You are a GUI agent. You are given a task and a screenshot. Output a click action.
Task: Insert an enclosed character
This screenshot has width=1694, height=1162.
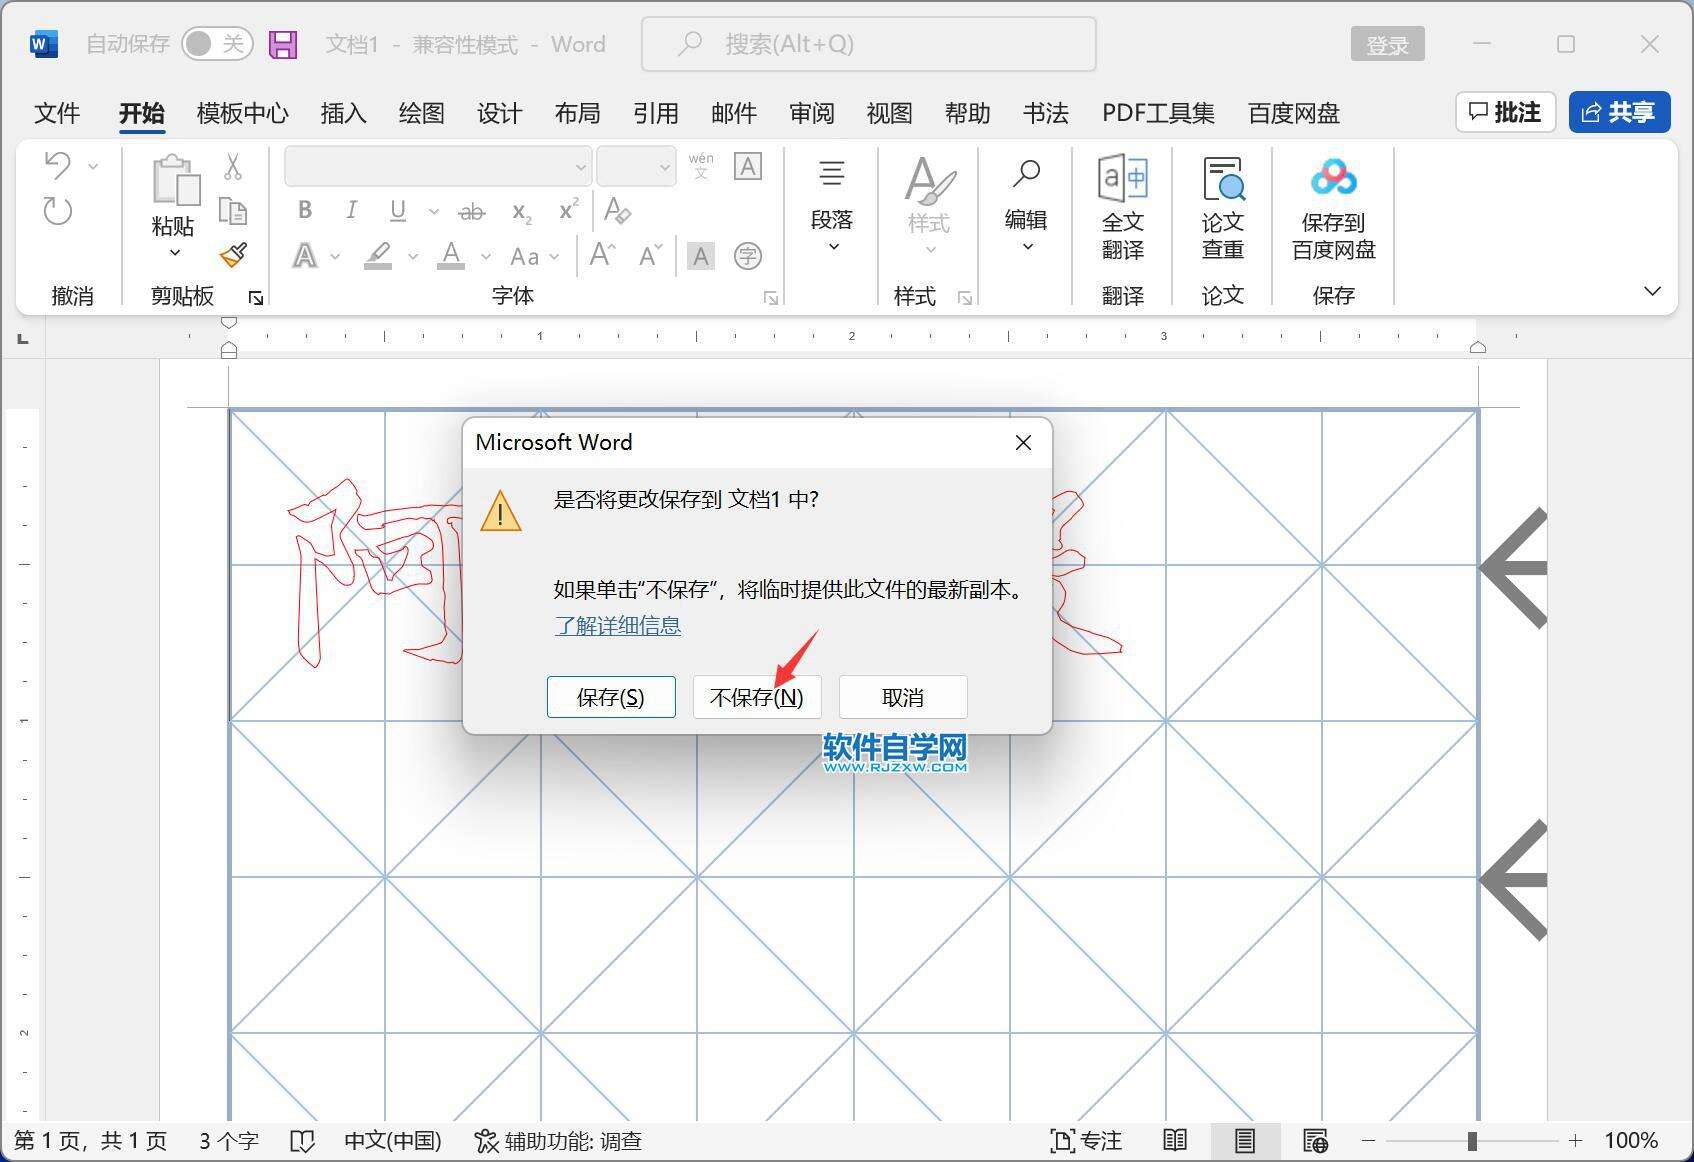(x=748, y=256)
